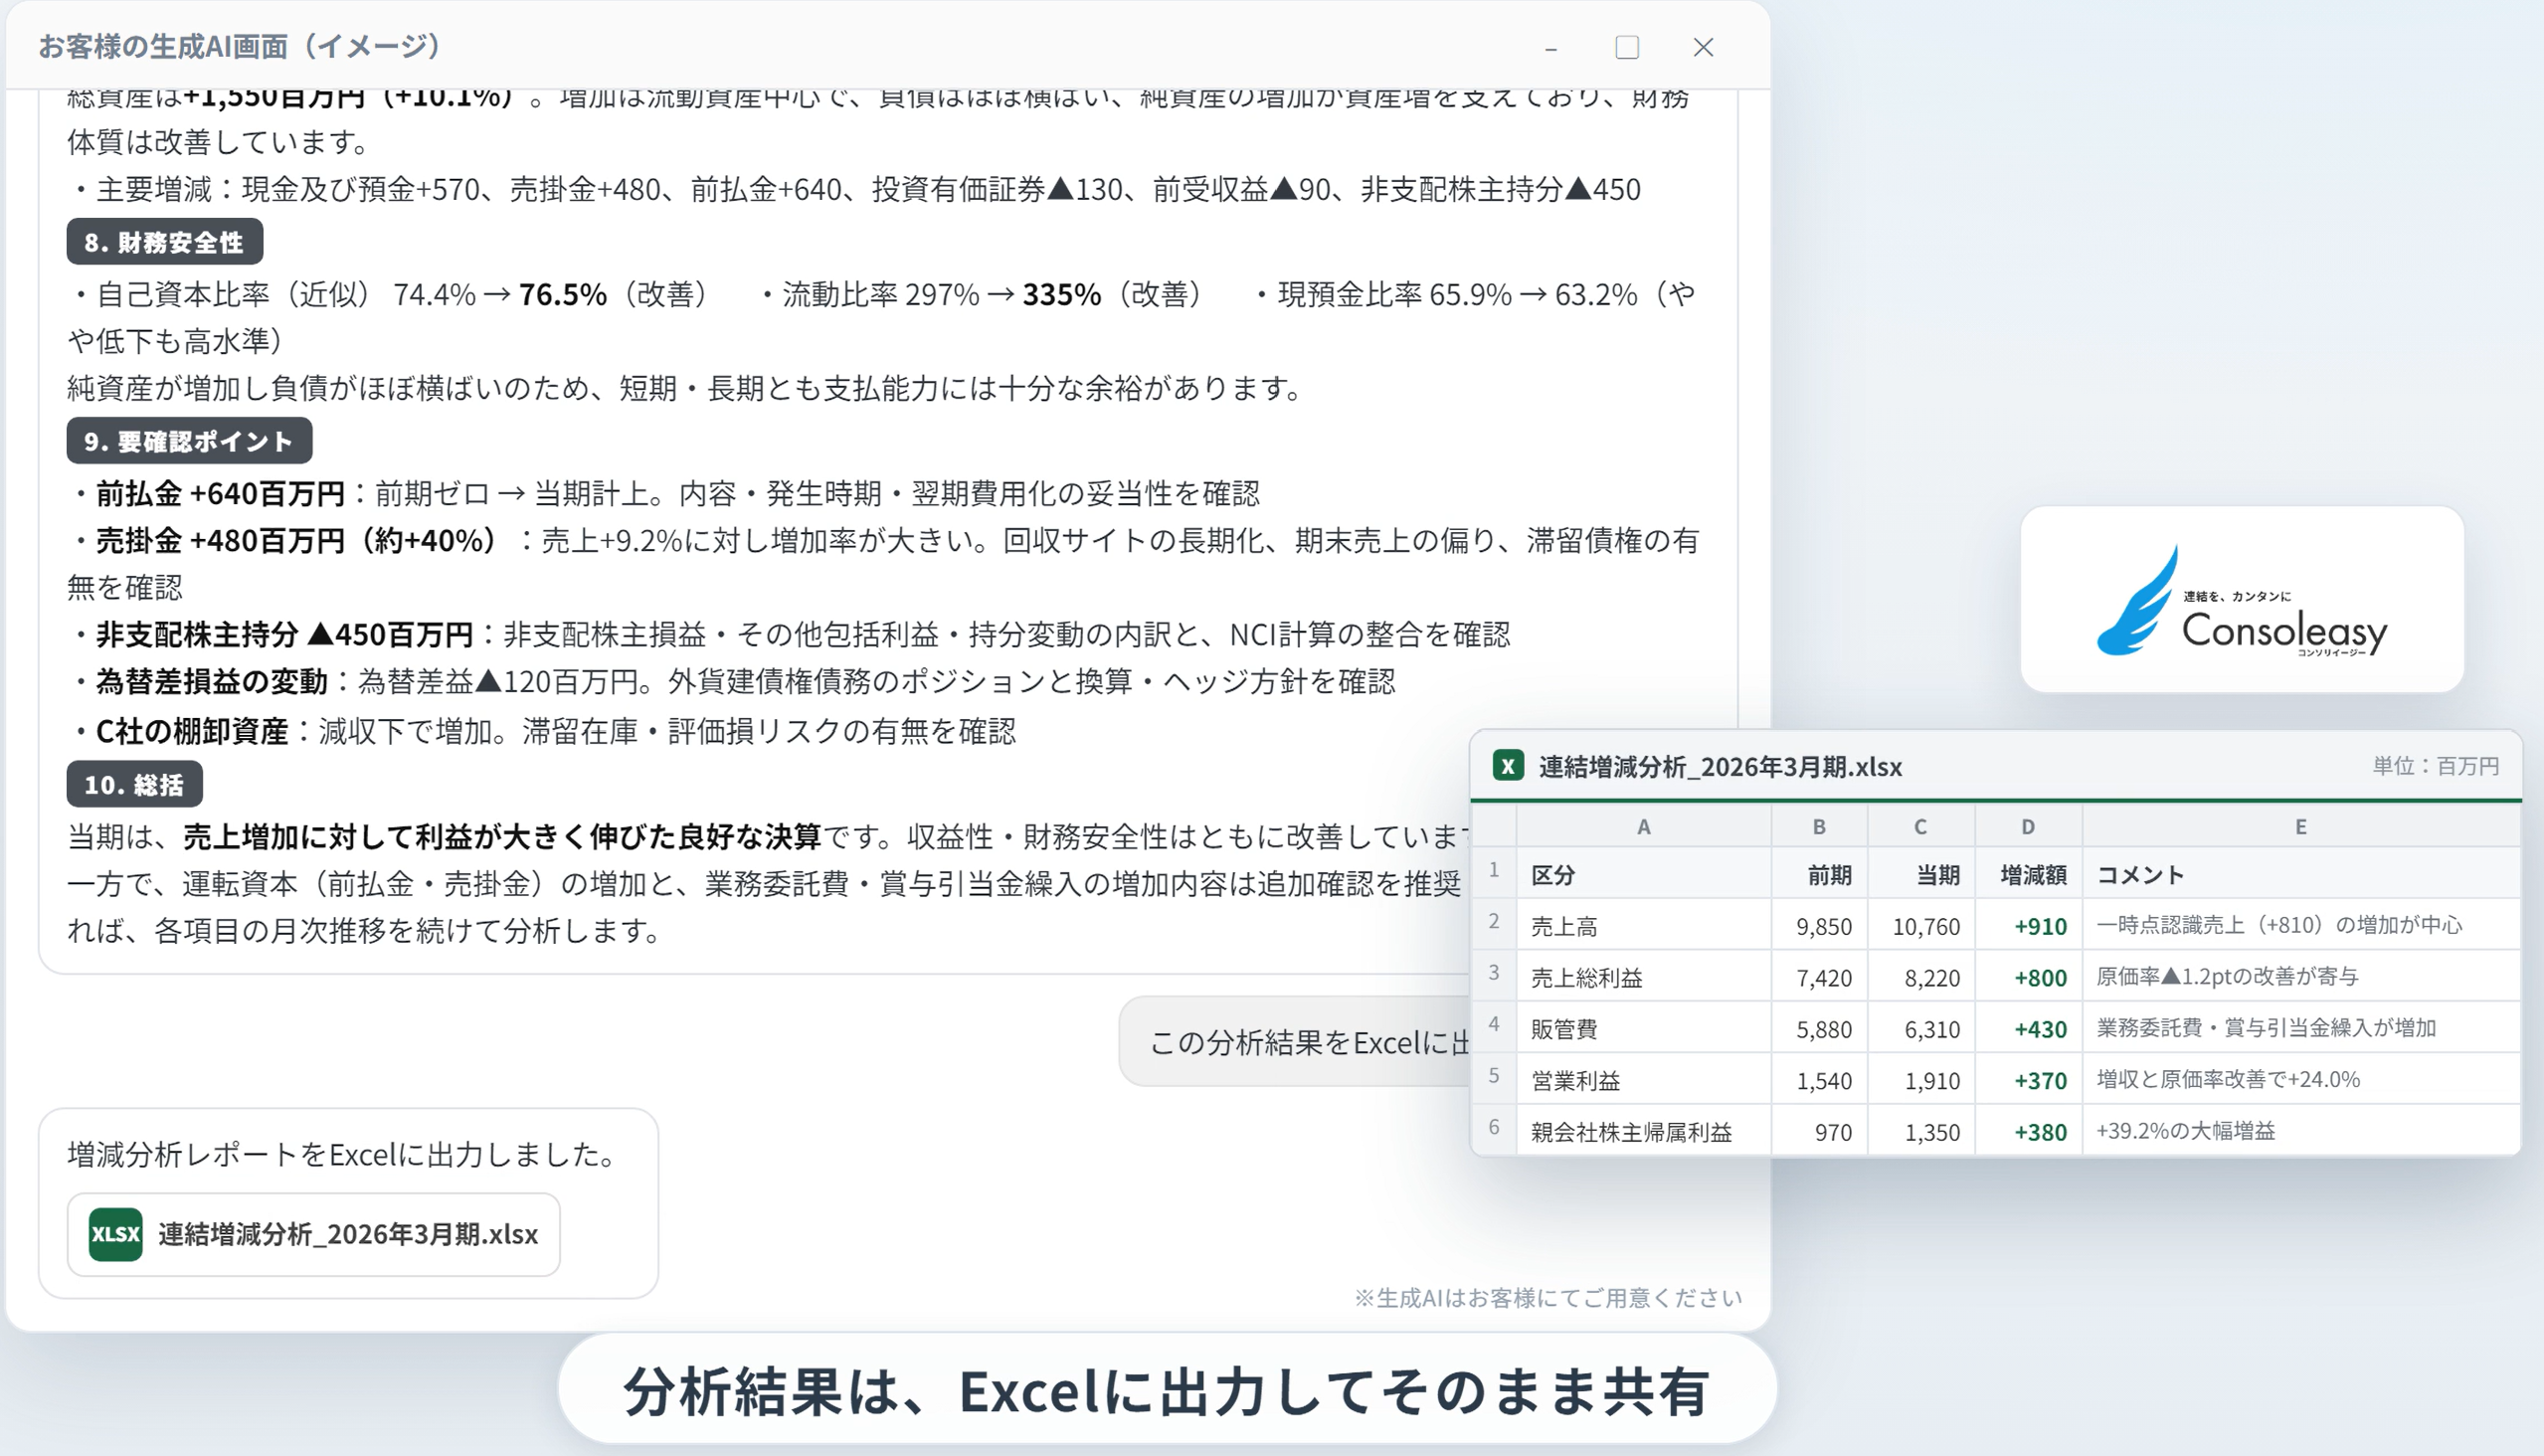The image size is (2544, 1456).
Task: Click the +800 cell
Action: (x=2028, y=977)
